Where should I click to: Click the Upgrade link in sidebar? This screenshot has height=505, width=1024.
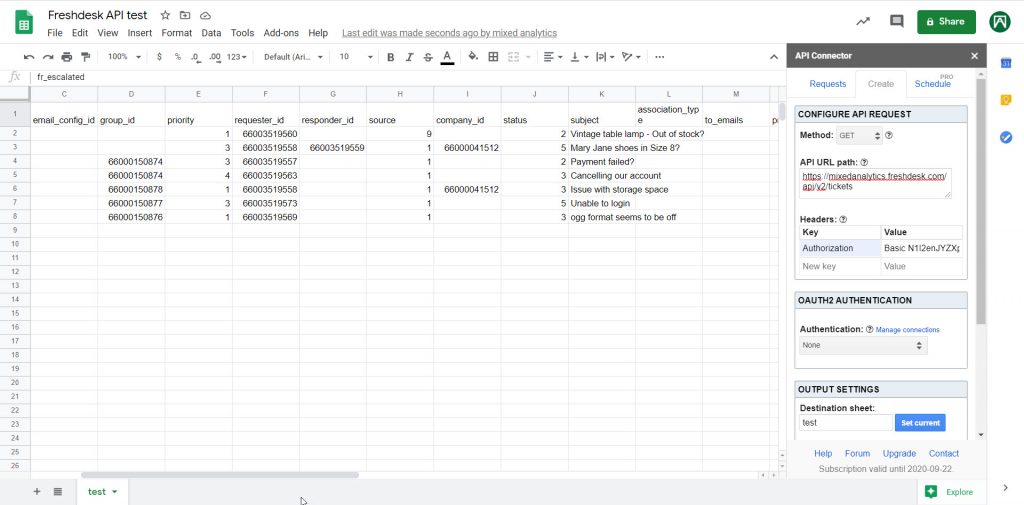click(x=899, y=453)
